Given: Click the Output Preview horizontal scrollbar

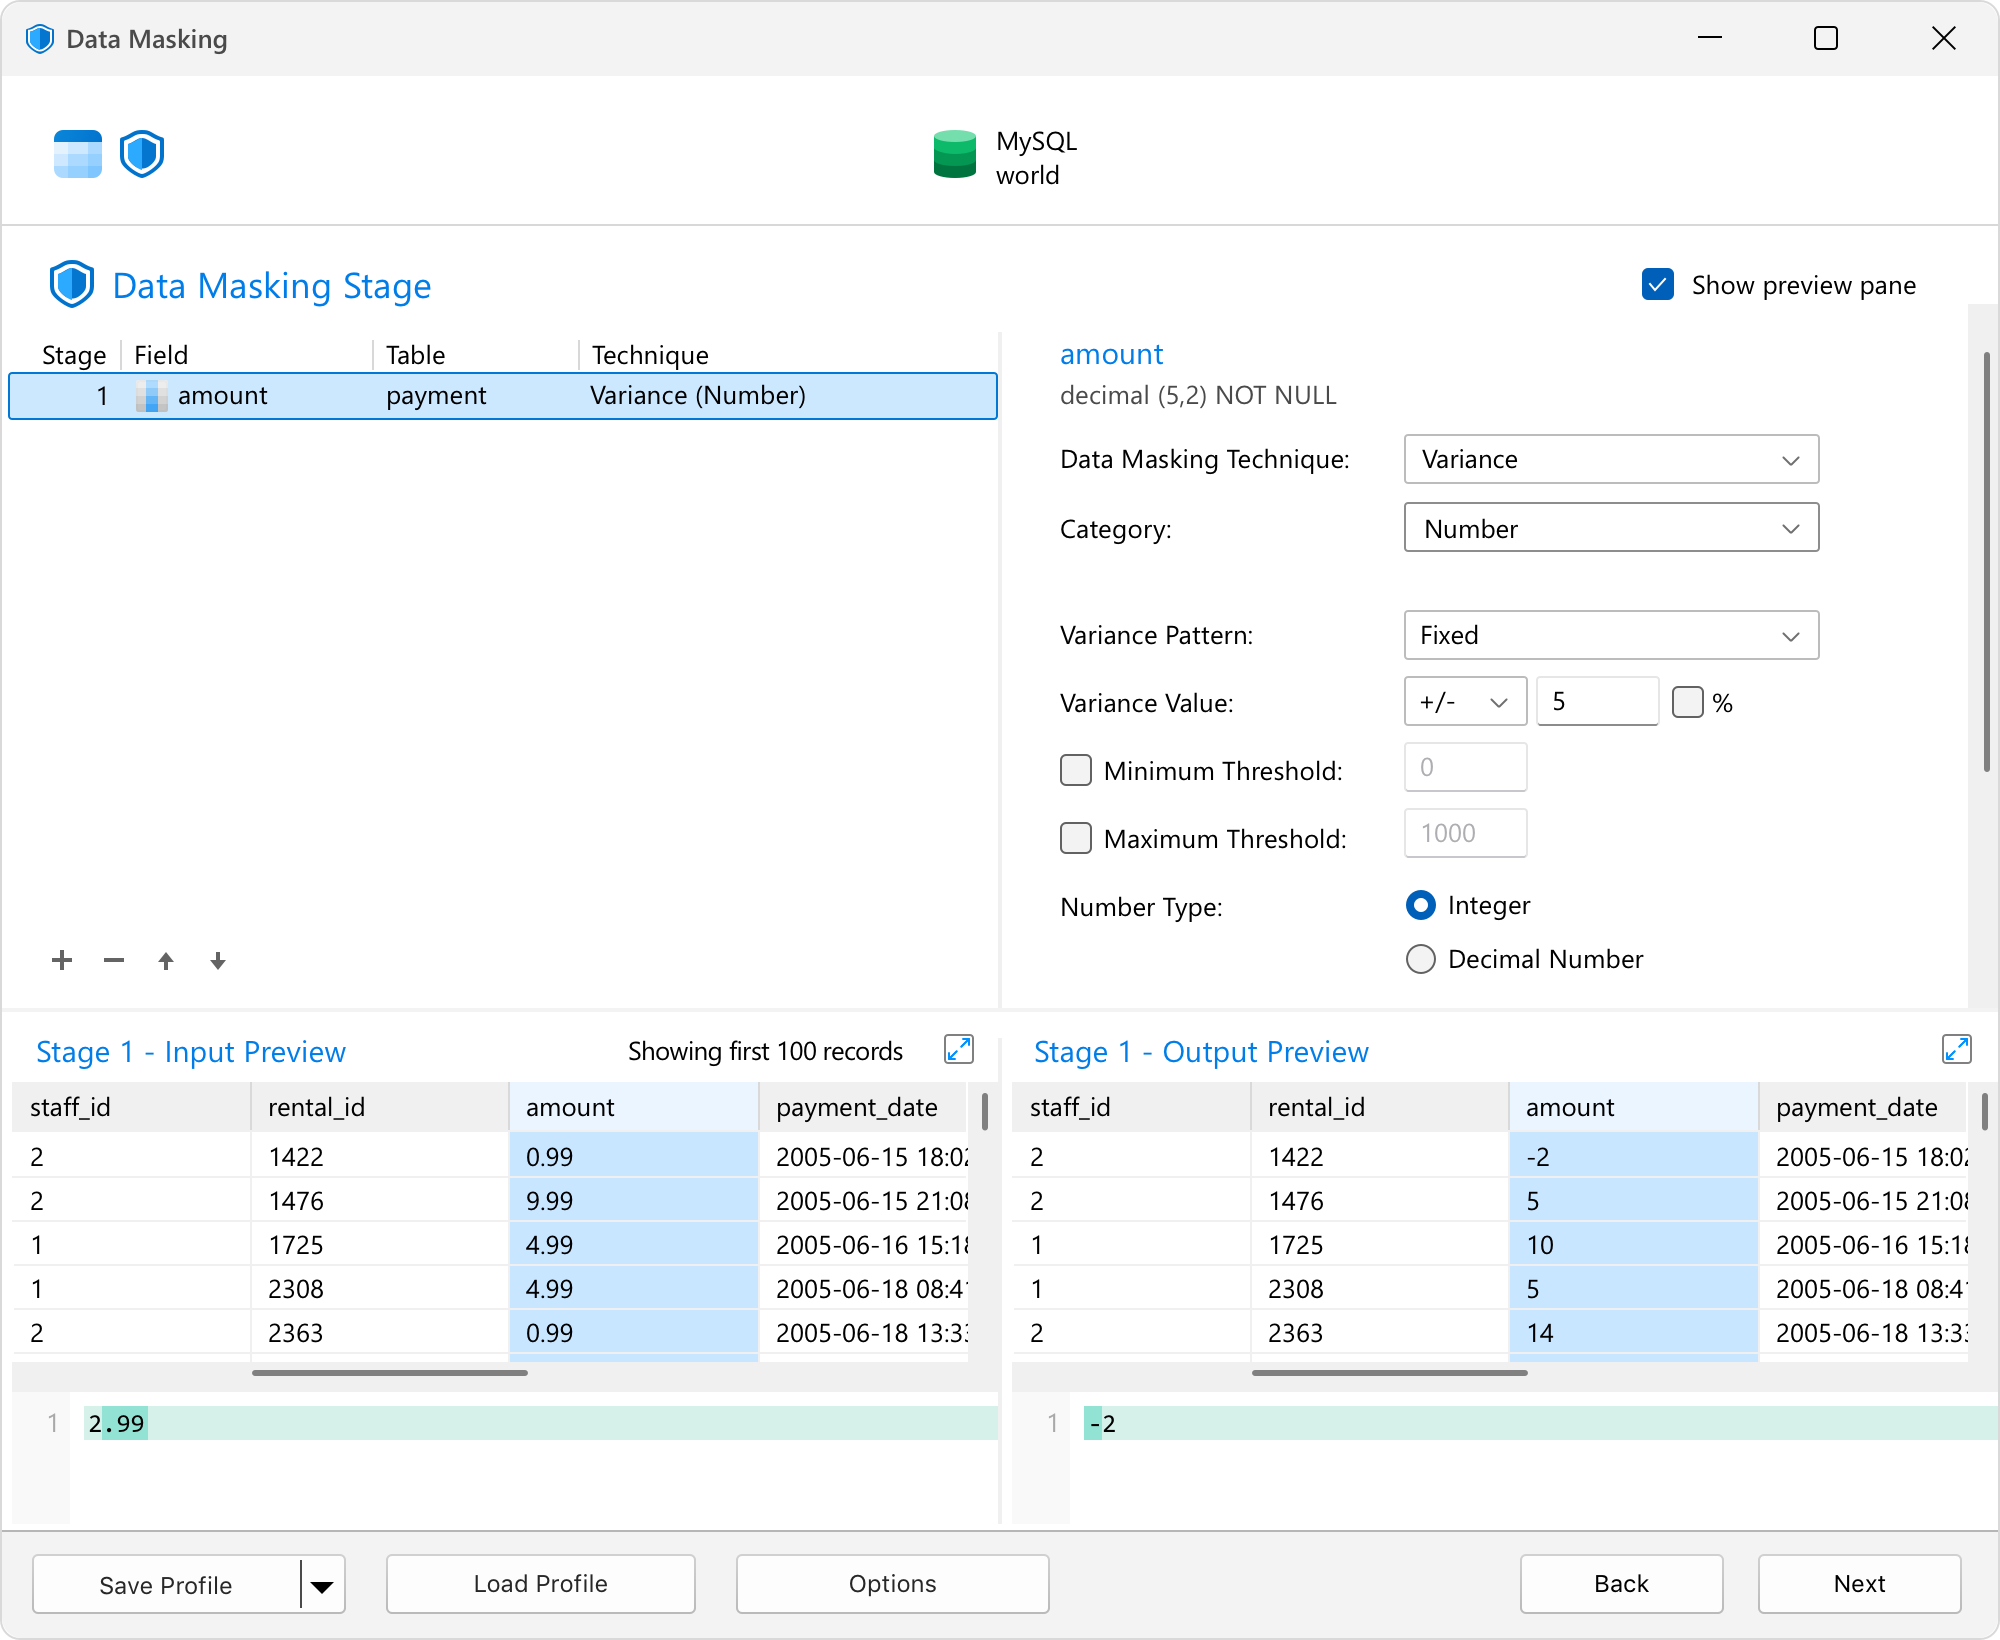Looking at the screenshot, I should (x=1390, y=1373).
